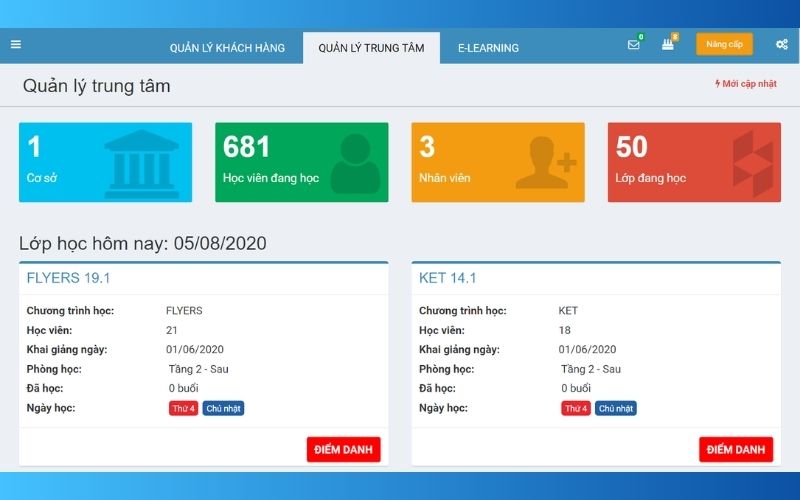Open the settings gears icon
This screenshot has width=800, height=500.
[x=781, y=45]
